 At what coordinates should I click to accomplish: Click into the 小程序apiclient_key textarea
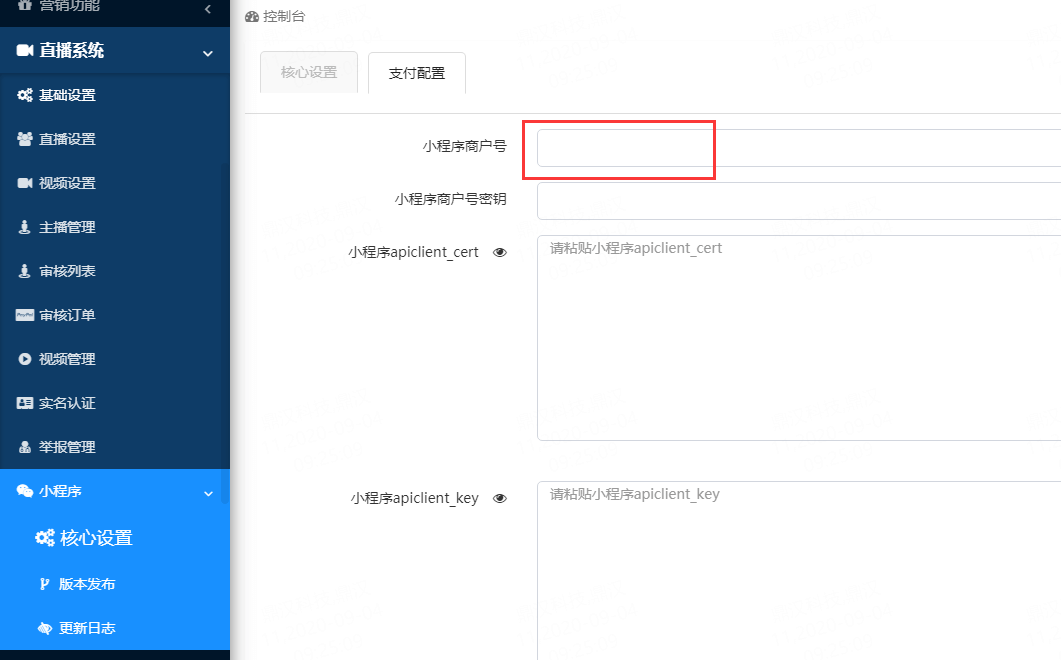(x=798, y=571)
